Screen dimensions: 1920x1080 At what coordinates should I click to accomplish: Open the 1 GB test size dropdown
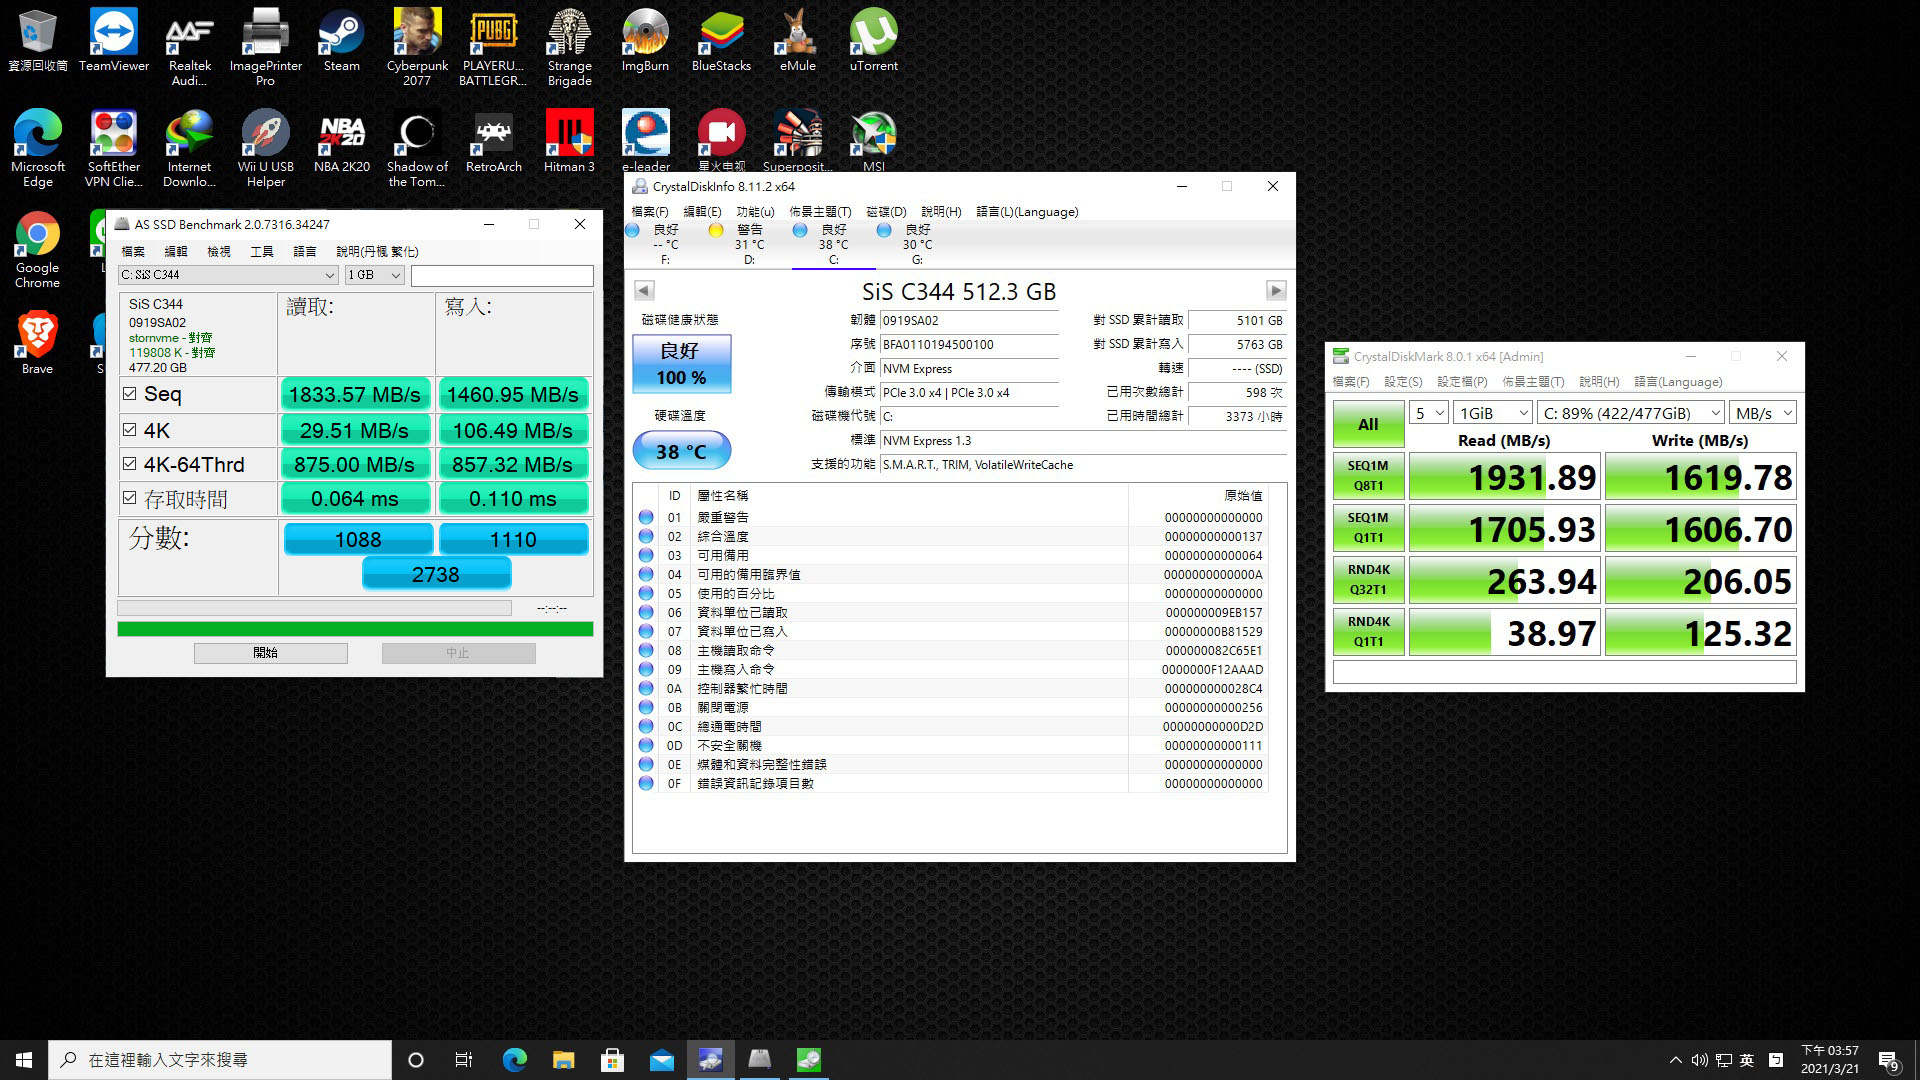(x=374, y=275)
